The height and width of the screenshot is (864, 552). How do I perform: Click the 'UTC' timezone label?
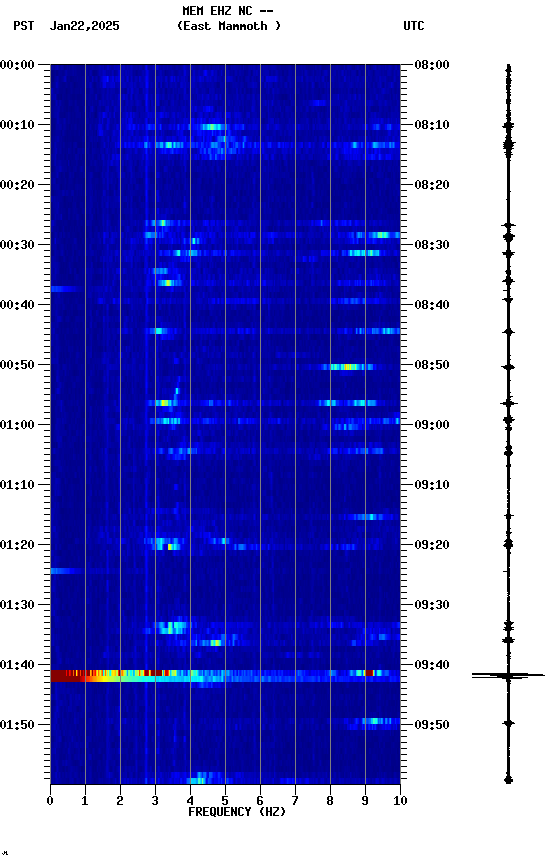point(414,26)
